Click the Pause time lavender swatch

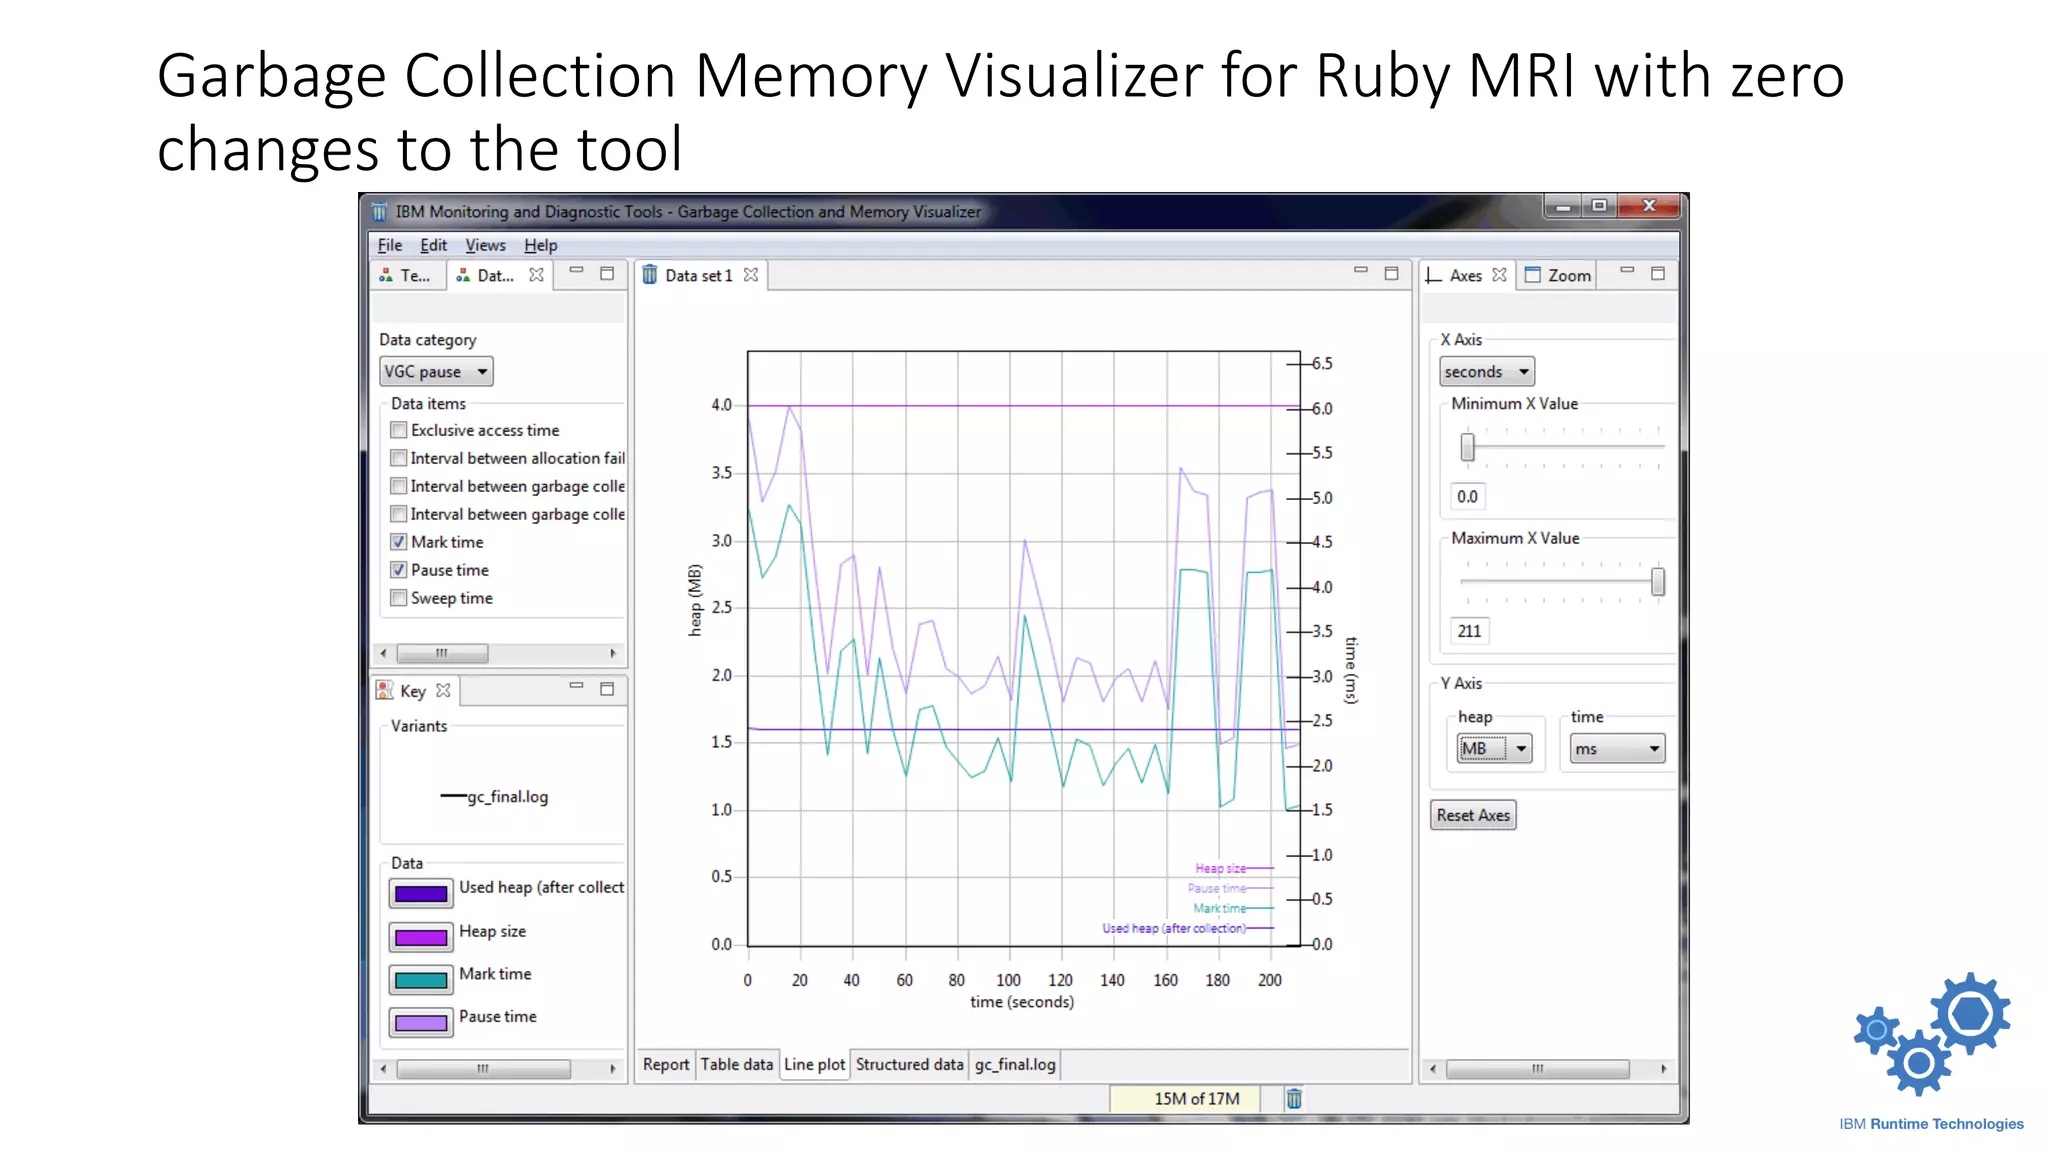coord(421,1023)
